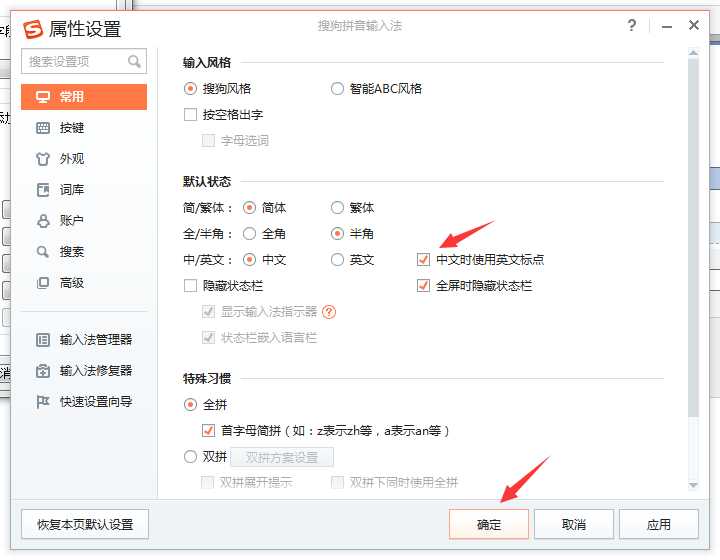
Task: Choose 繁体 radio button
Action: (337, 208)
